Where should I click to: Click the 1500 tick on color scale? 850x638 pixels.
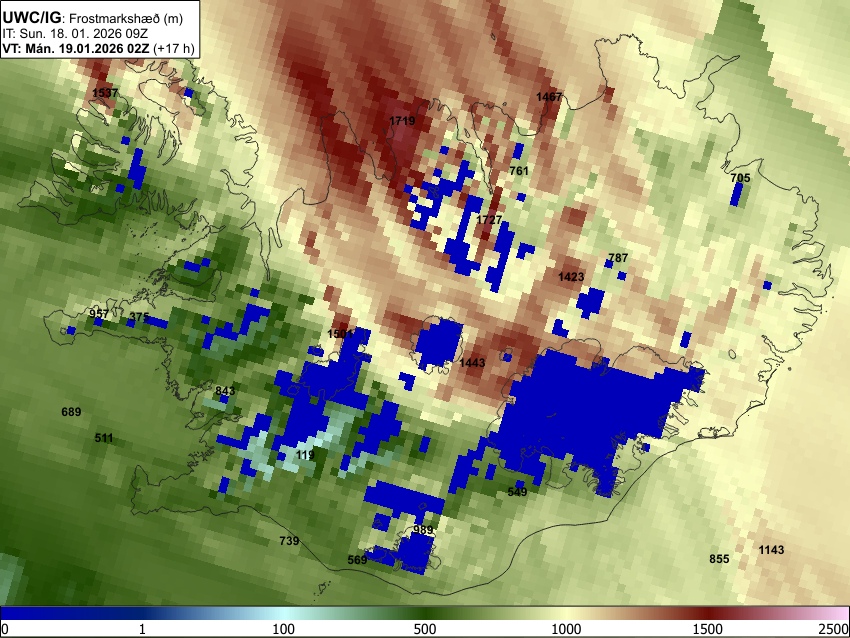tap(708, 629)
